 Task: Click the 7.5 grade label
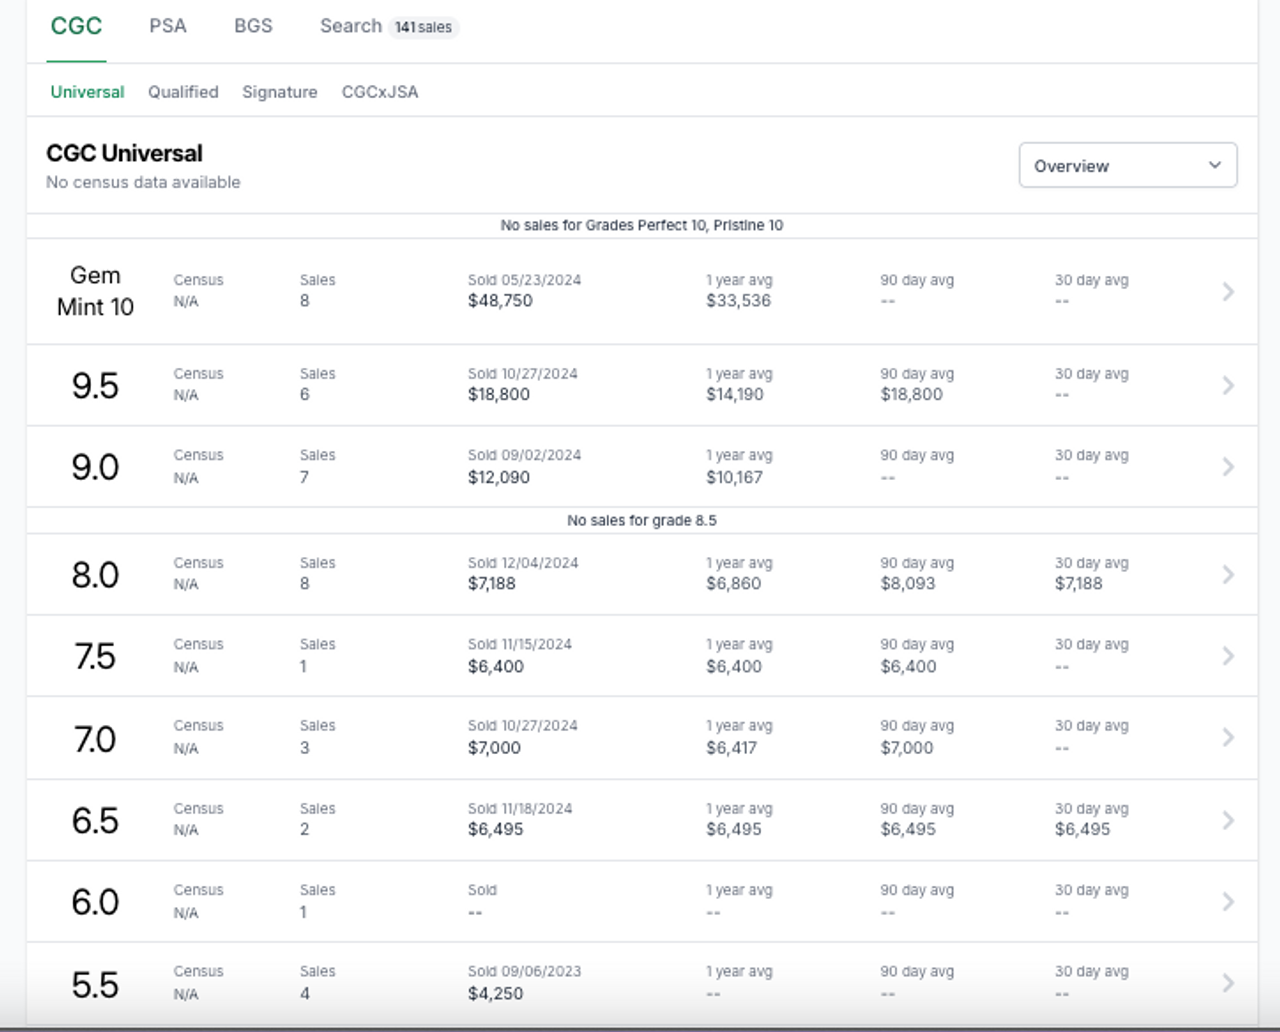click(x=95, y=657)
